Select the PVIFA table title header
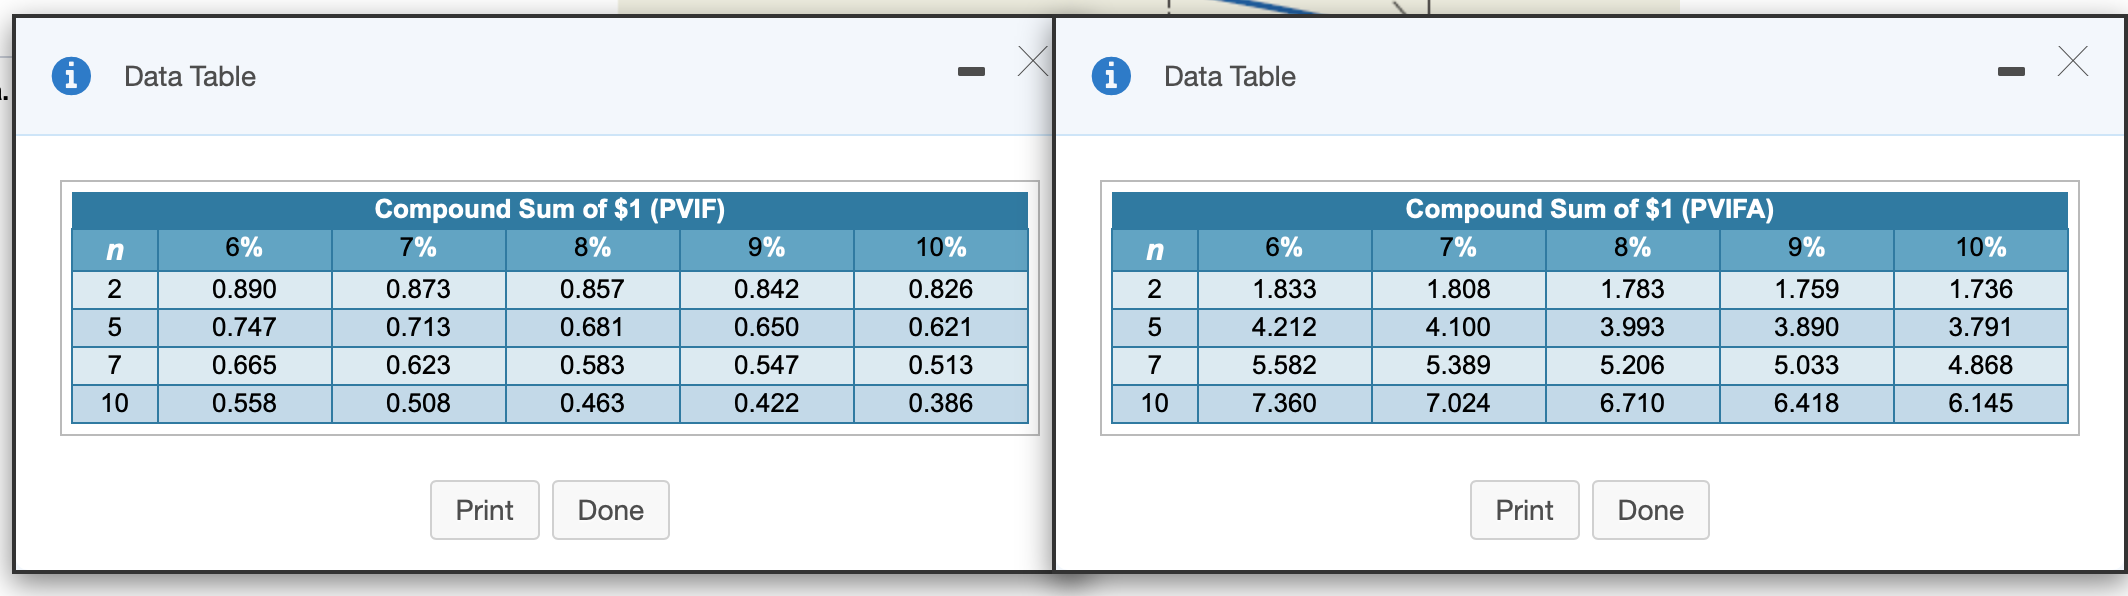Image resolution: width=2128 pixels, height=596 pixels. click(1590, 209)
